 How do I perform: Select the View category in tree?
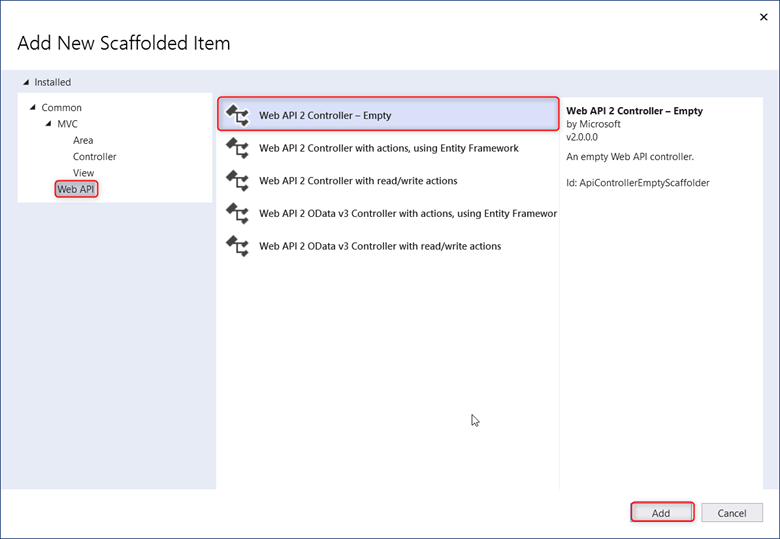click(x=83, y=173)
